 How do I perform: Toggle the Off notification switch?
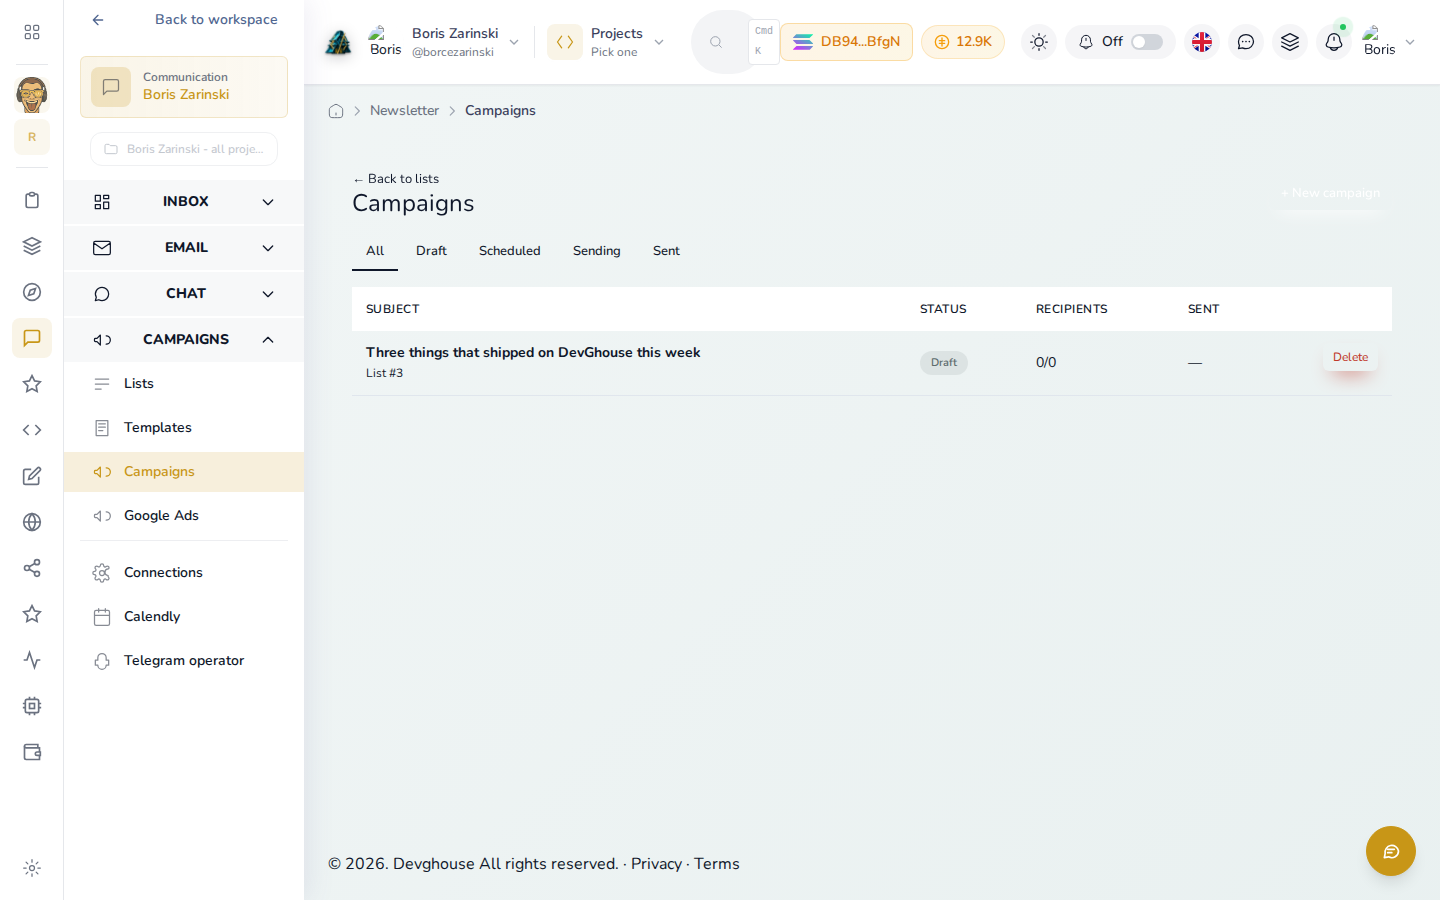point(1147,42)
